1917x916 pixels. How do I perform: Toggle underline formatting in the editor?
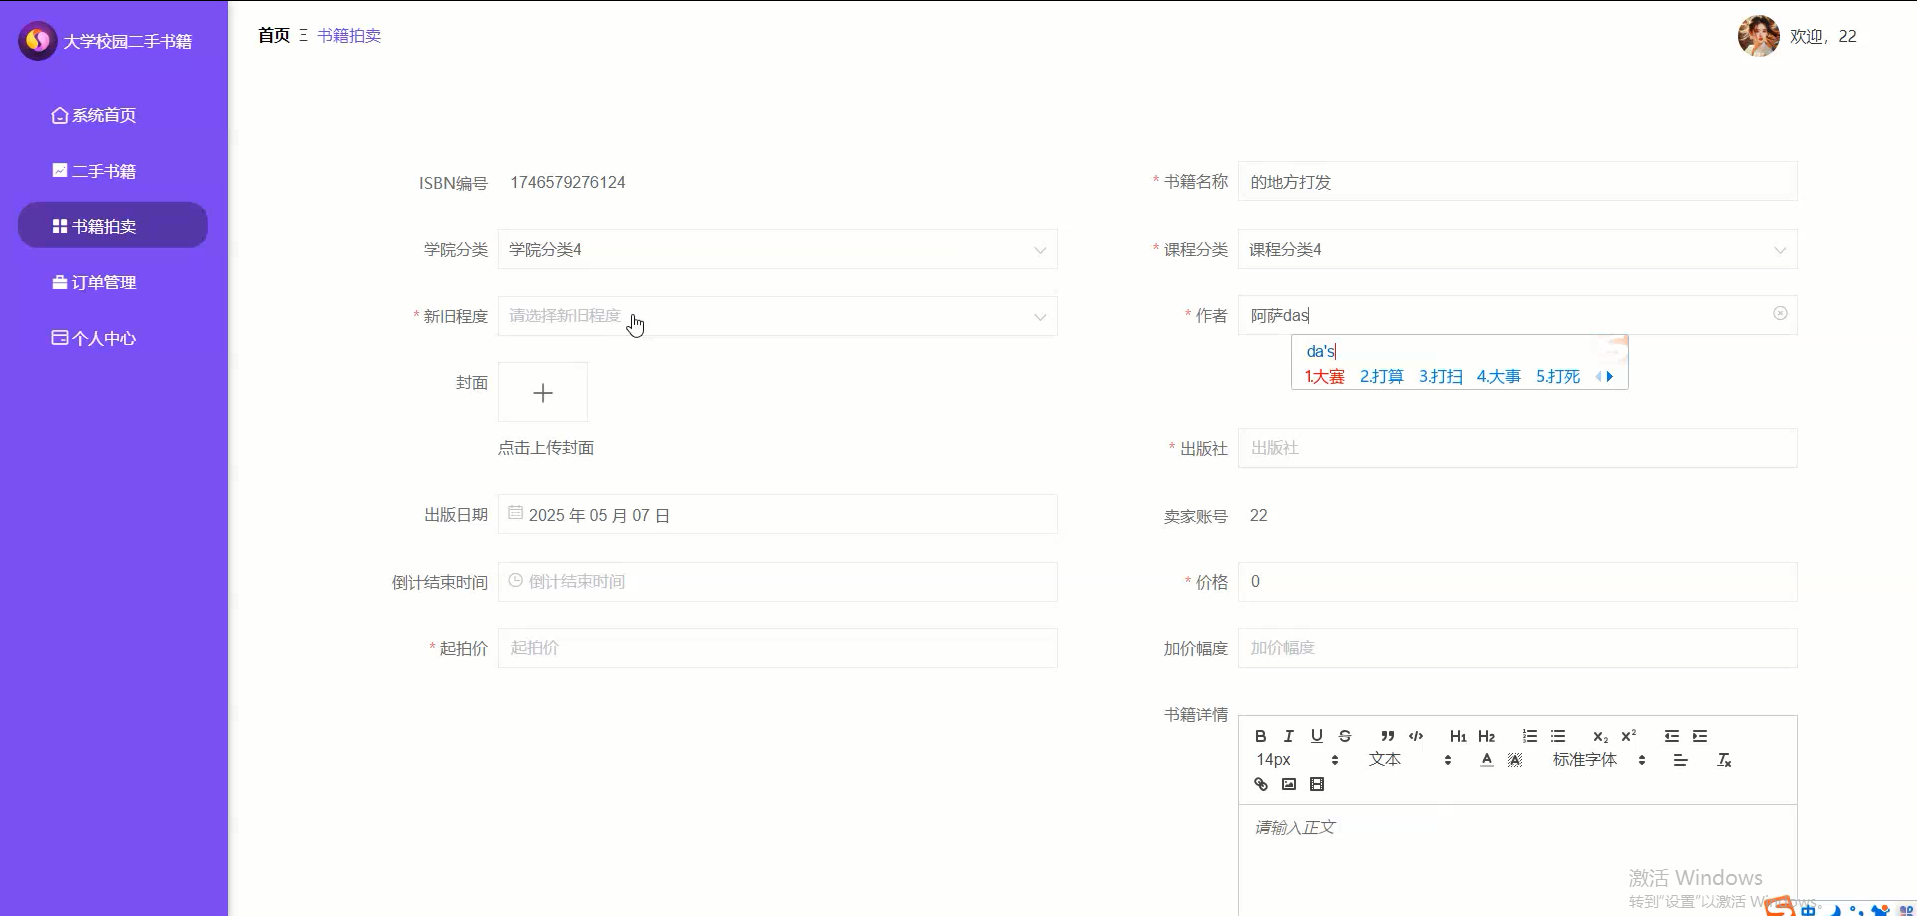point(1316,736)
